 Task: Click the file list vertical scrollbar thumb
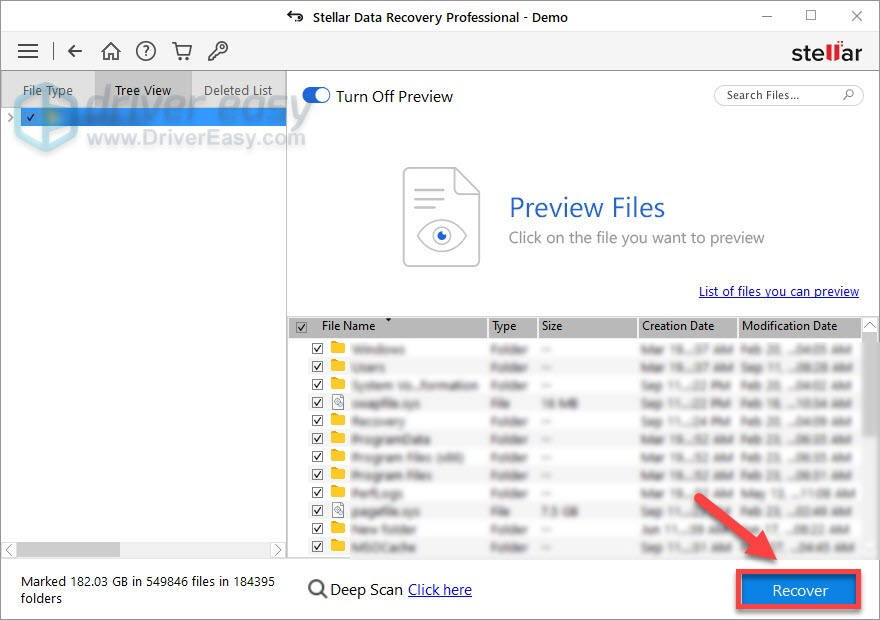point(869,384)
